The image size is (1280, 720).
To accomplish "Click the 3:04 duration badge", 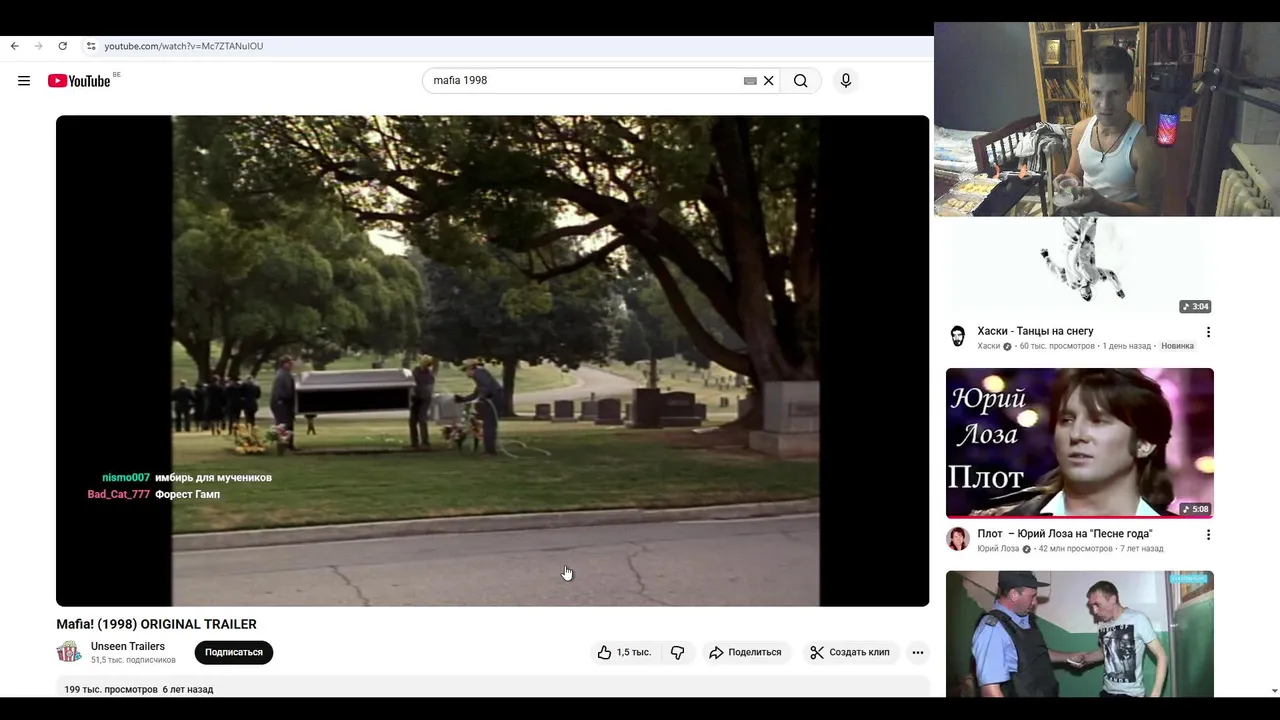I will tap(1195, 306).
